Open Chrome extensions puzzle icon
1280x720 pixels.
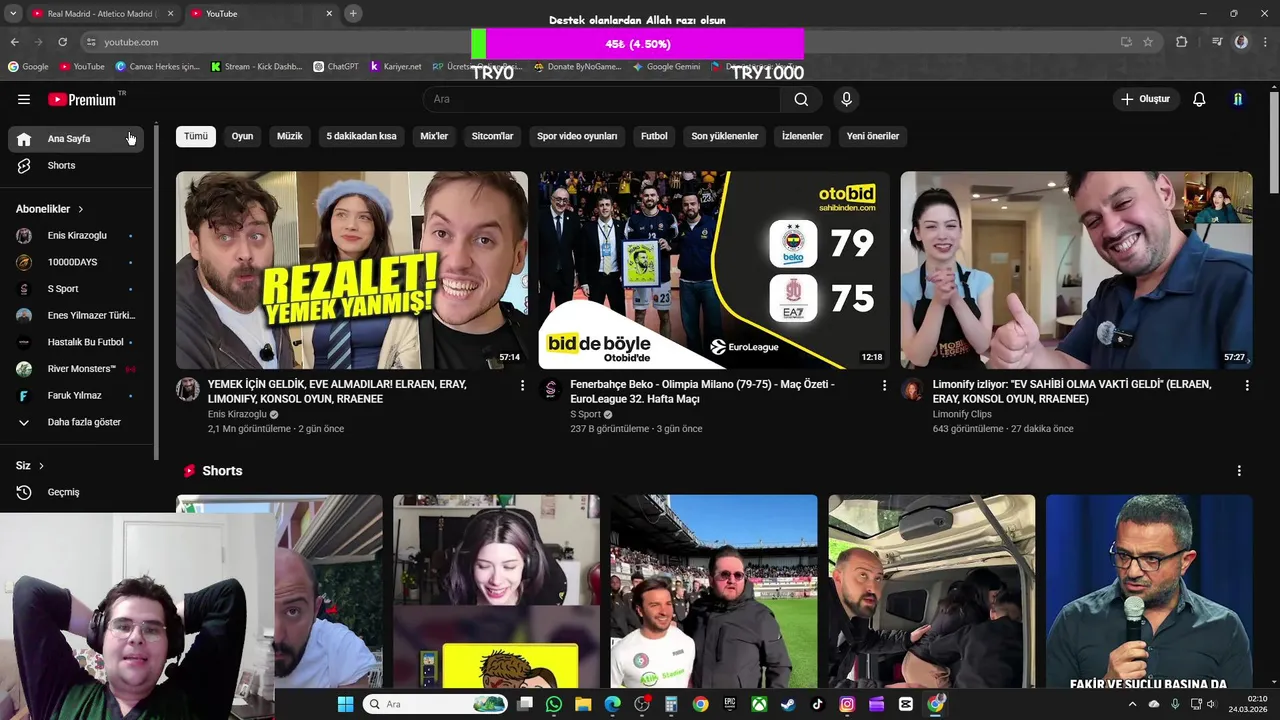click(1181, 42)
